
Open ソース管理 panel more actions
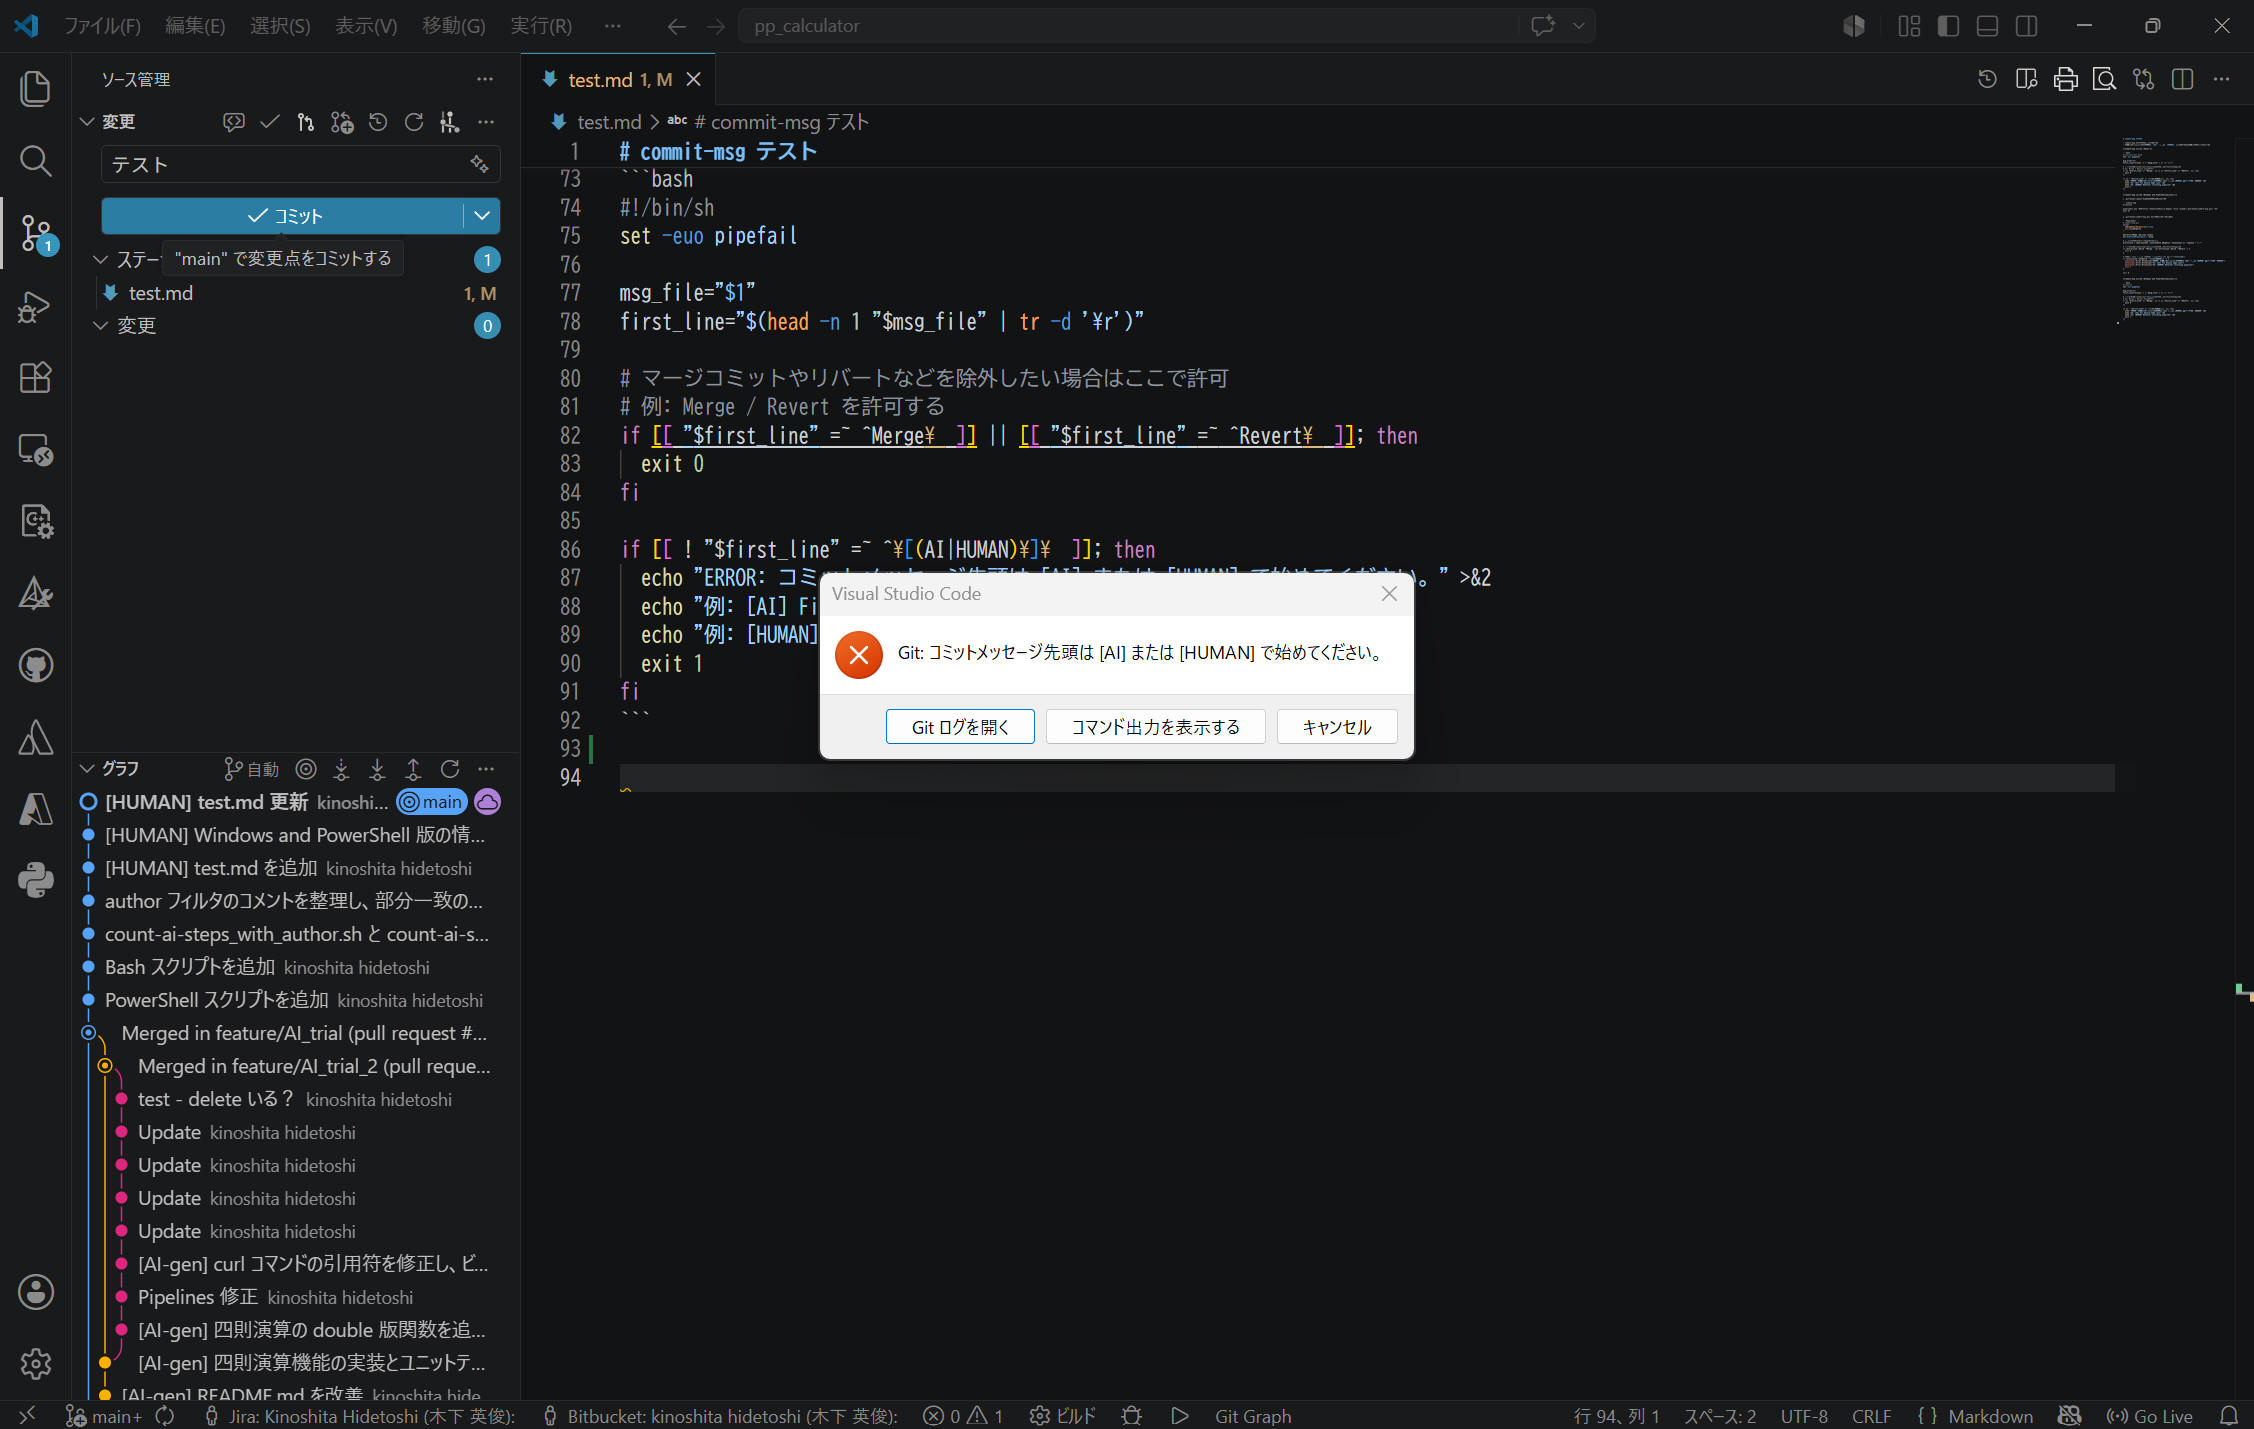coord(485,79)
